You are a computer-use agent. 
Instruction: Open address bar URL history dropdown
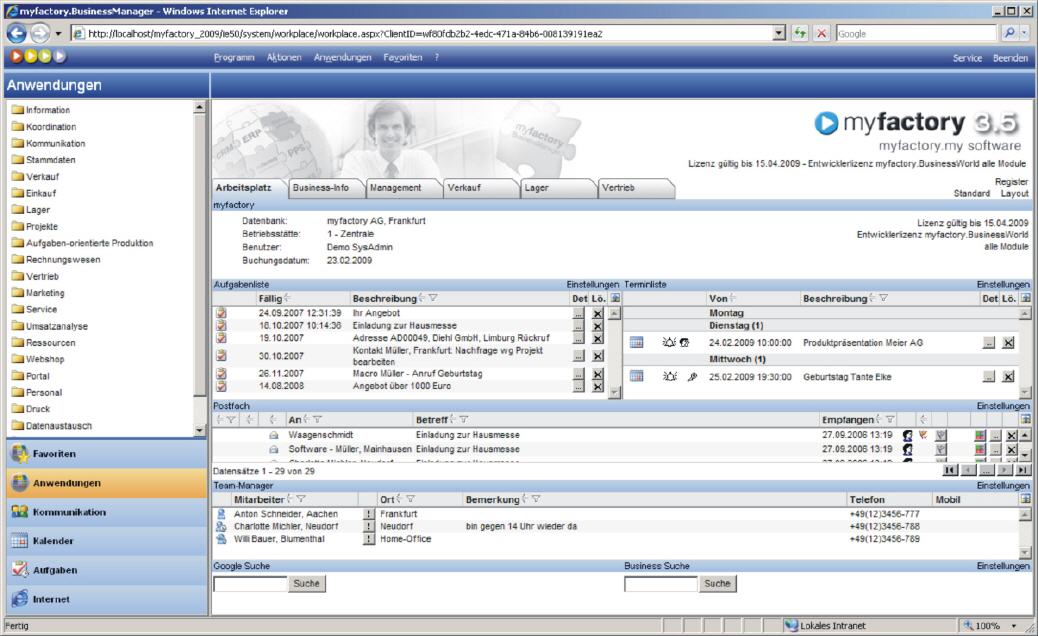point(779,33)
